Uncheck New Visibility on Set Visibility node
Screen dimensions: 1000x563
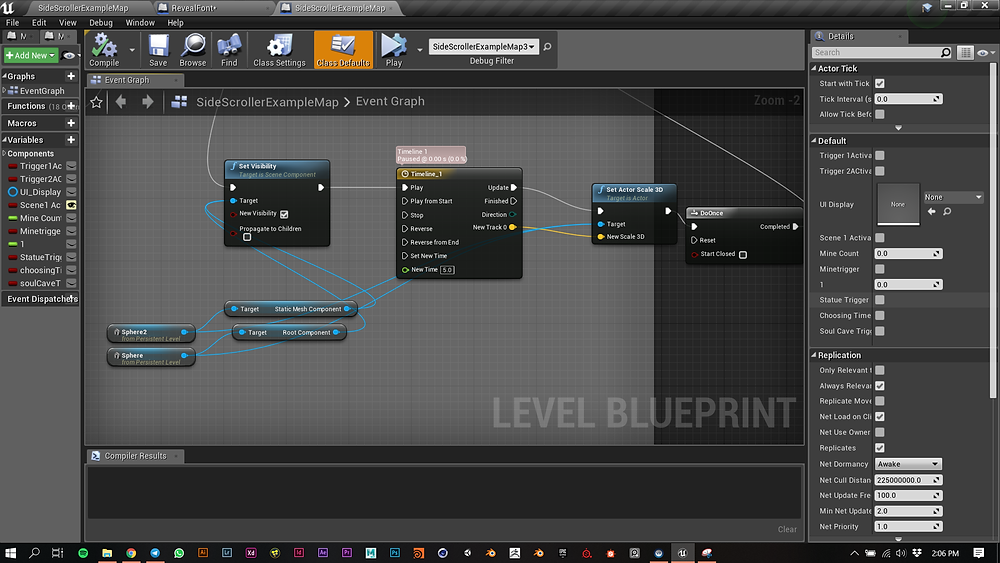click(284, 214)
